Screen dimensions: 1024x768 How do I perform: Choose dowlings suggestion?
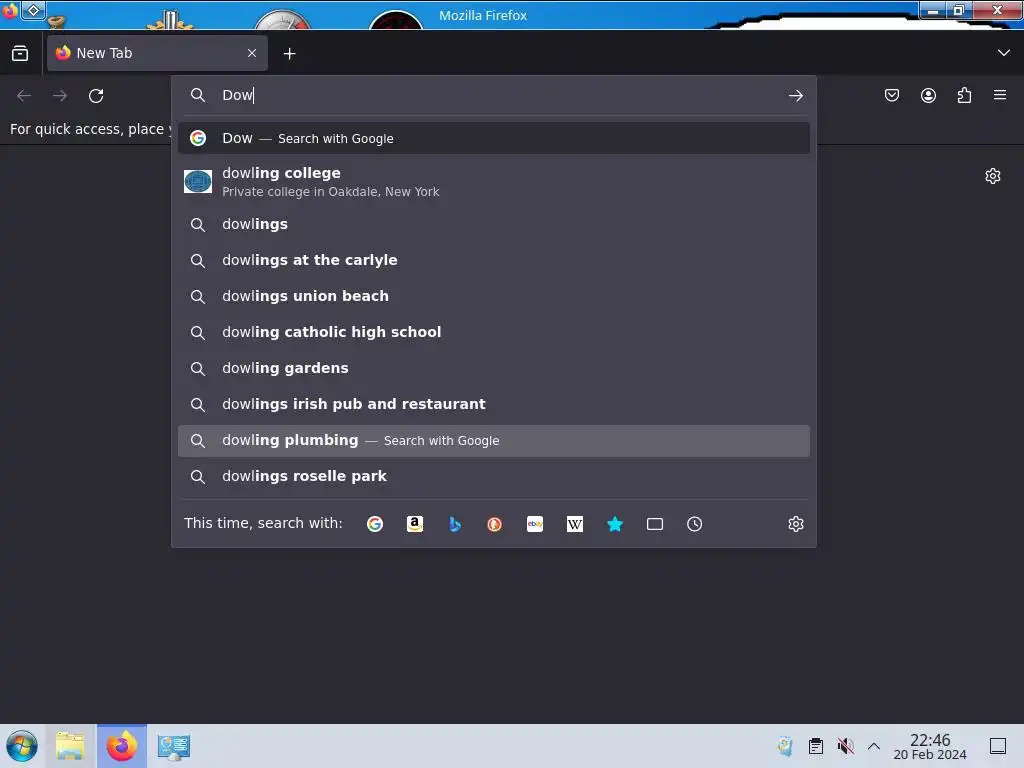(x=494, y=224)
